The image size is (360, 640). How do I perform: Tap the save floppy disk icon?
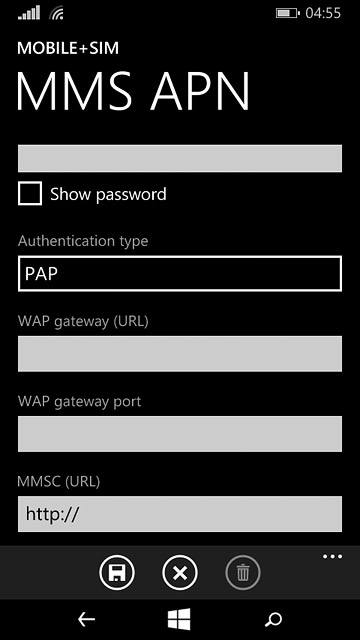[117, 573]
